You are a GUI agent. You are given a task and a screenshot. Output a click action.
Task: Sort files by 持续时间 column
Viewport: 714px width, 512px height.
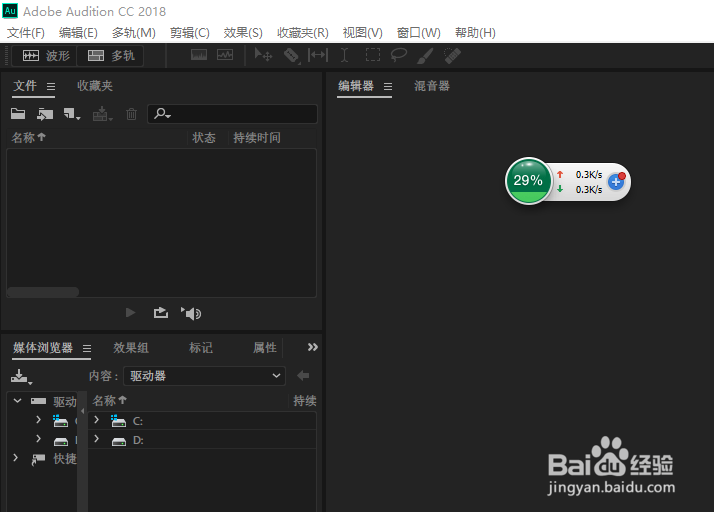pyautogui.click(x=257, y=138)
